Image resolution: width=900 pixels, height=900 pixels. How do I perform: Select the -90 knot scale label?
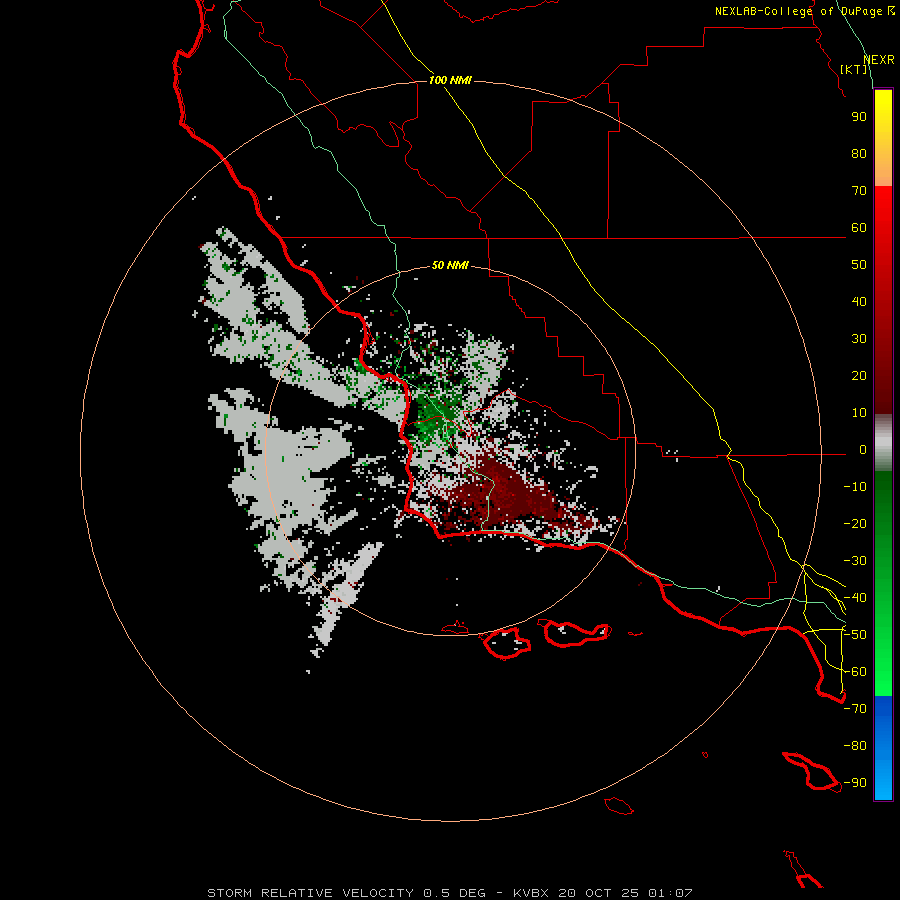coord(855,783)
